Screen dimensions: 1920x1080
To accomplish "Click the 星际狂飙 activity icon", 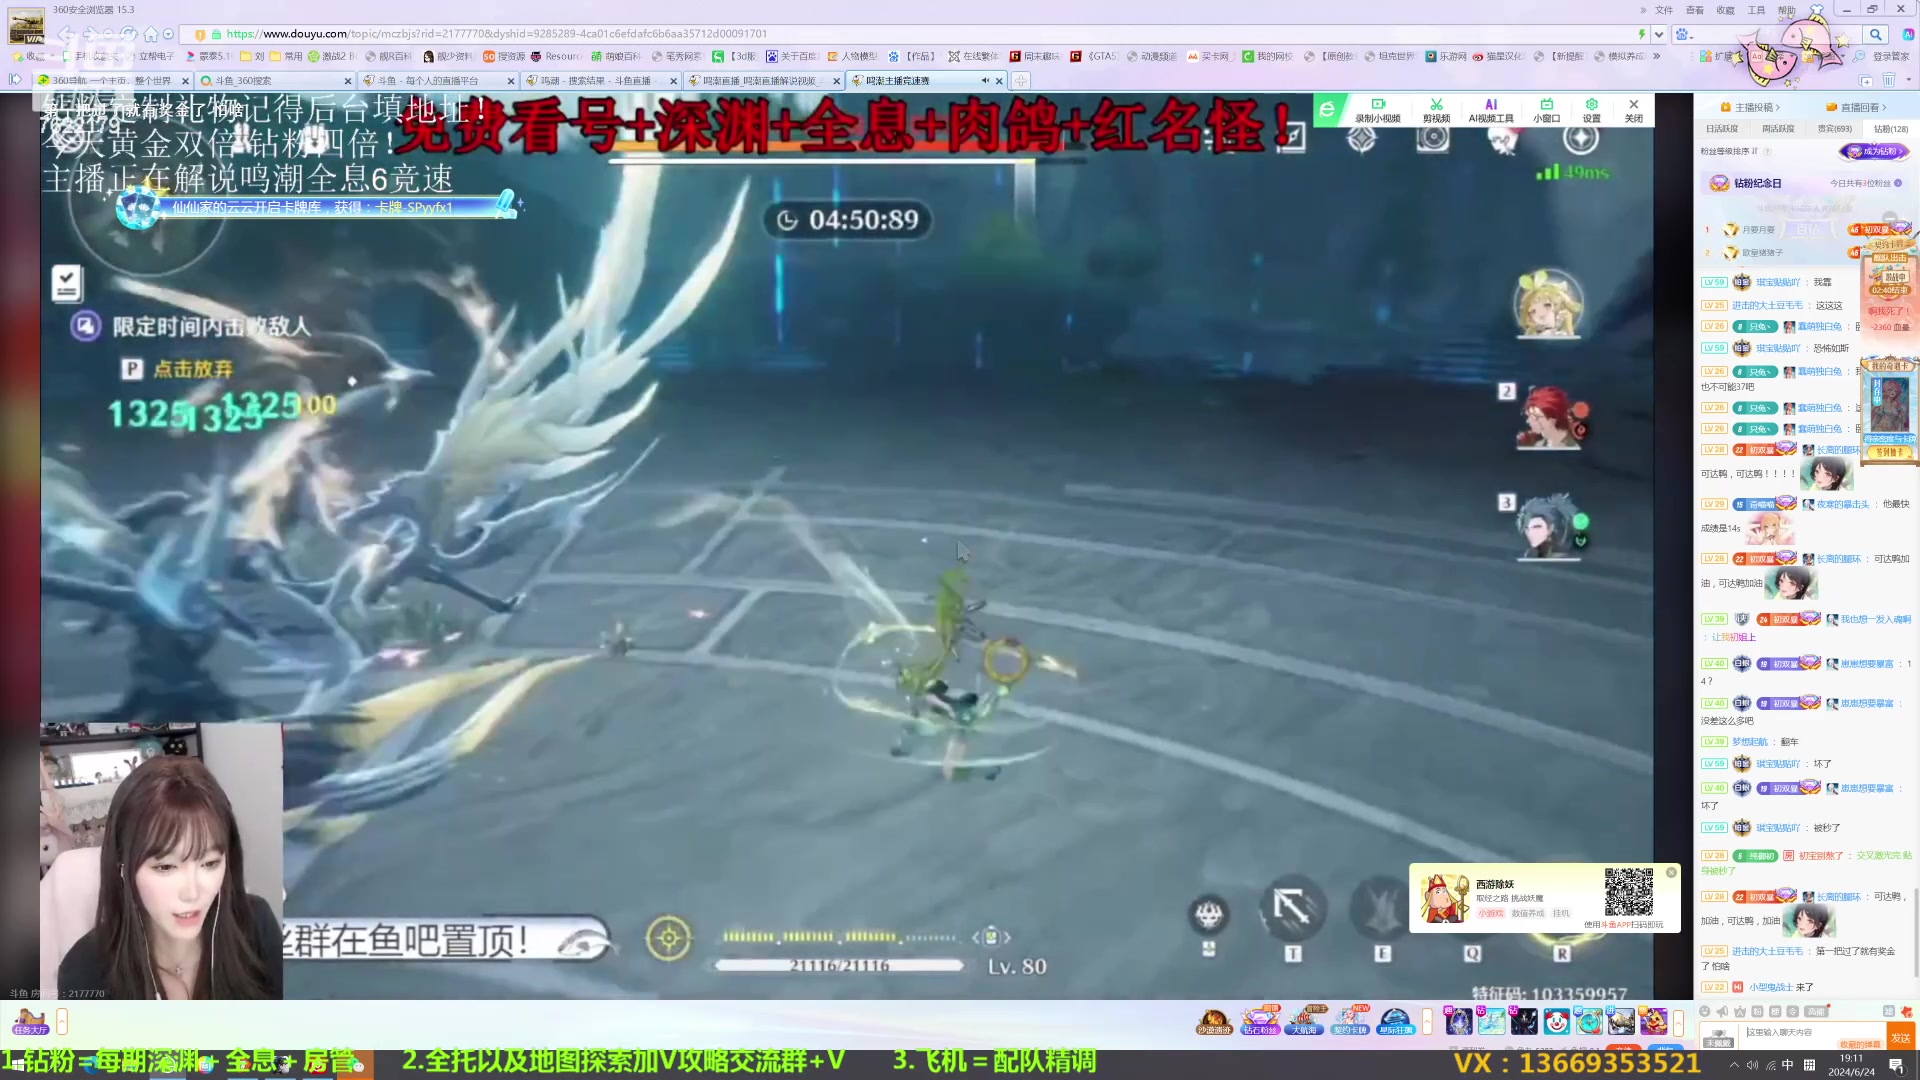I will pyautogui.click(x=1396, y=1022).
